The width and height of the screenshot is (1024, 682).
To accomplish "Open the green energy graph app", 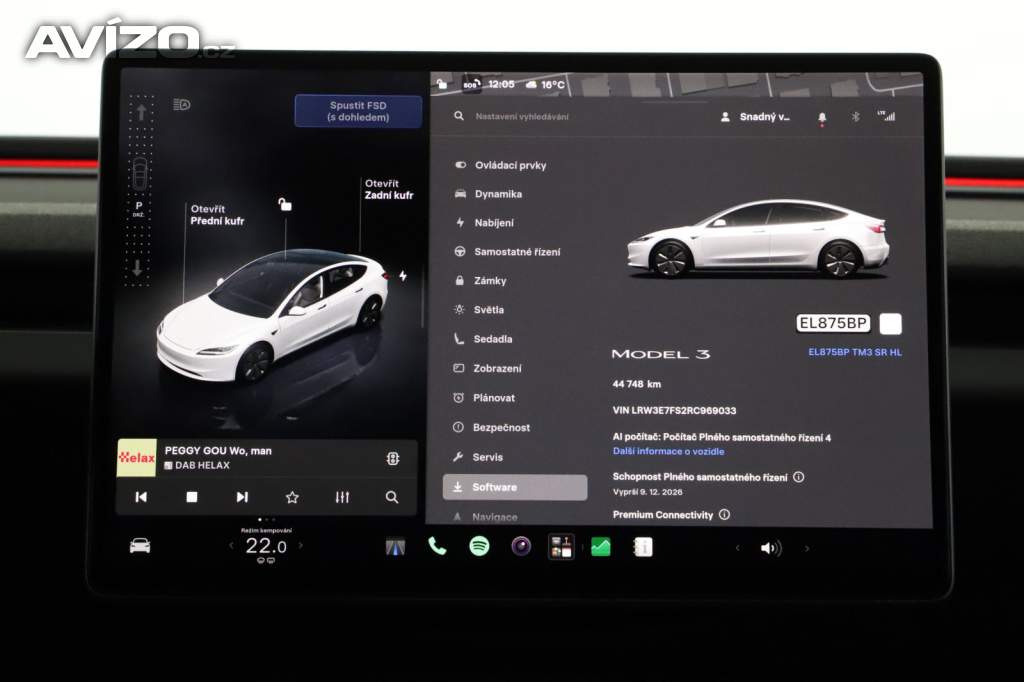I will pyautogui.click(x=601, y=547).
